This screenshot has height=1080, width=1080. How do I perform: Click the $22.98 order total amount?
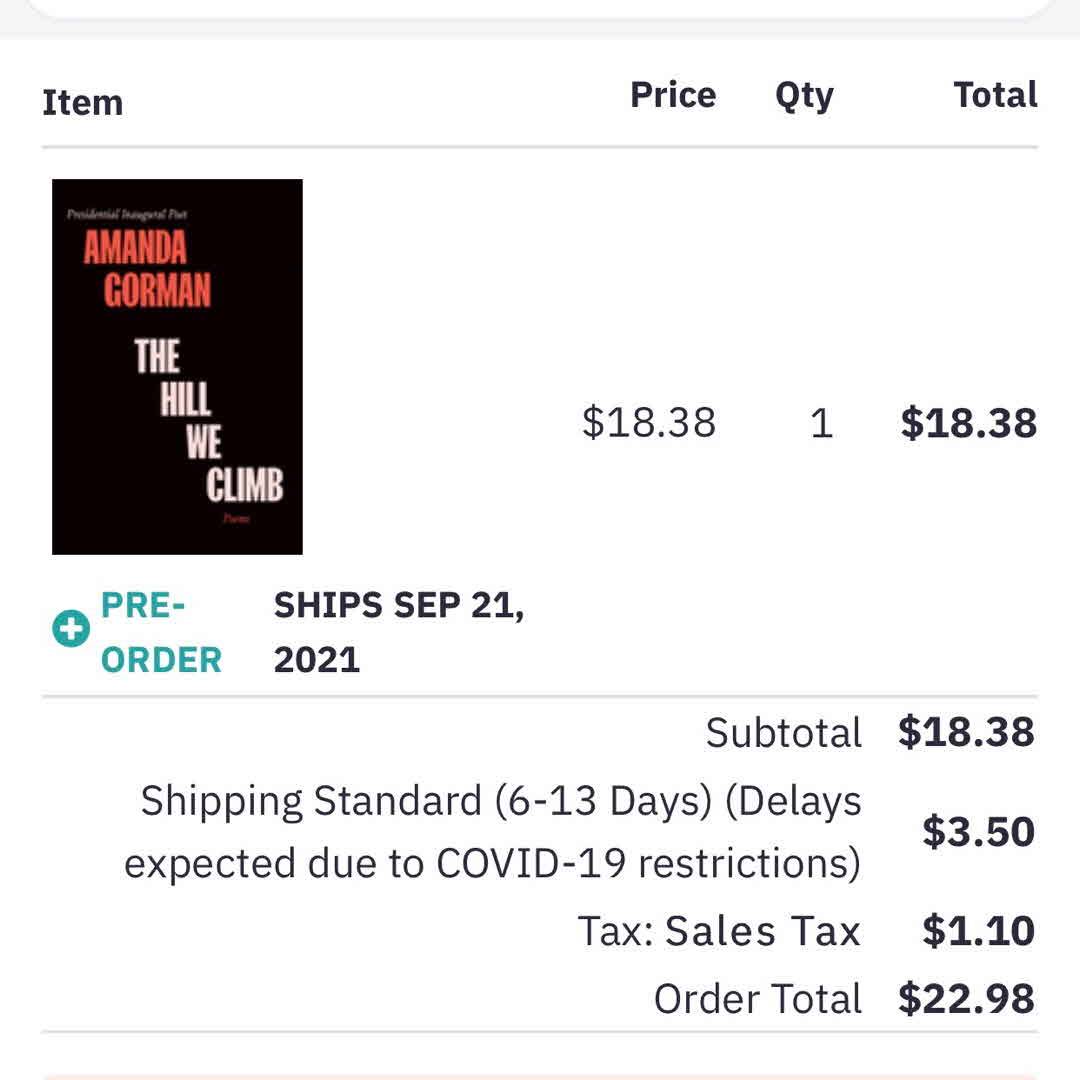[x=966, y=998]
